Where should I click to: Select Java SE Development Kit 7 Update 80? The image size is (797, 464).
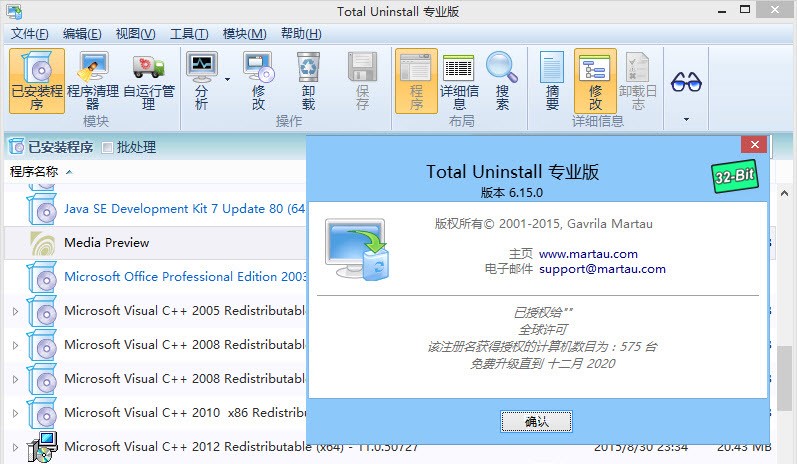(x=184, y=209)
